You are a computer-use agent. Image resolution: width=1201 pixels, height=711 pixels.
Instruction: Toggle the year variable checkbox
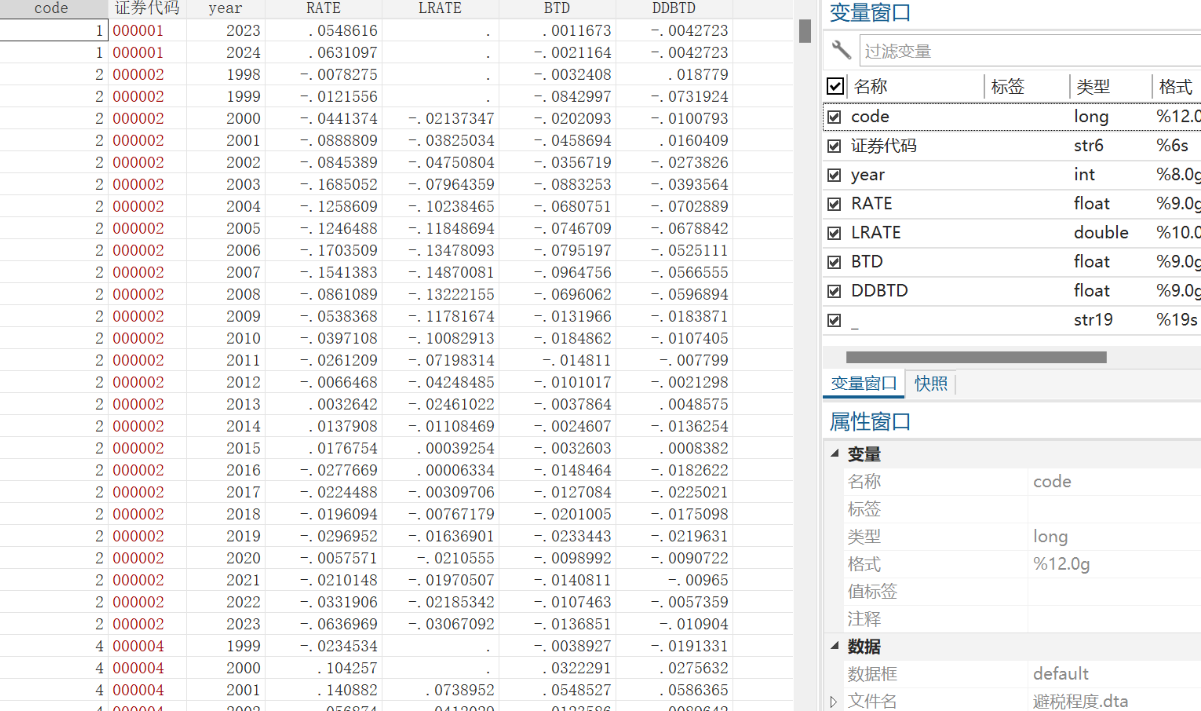tap(834, 175)
